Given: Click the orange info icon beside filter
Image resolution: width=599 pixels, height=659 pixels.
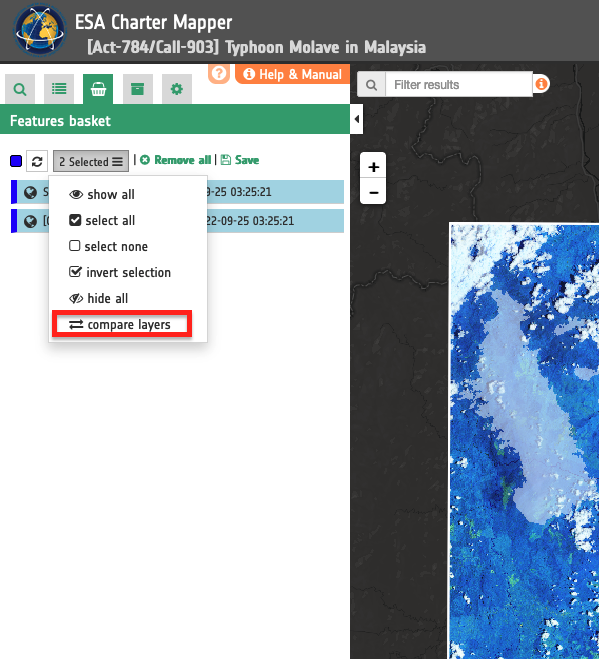Looking at the screenshot, I should (x=541, y=84).
